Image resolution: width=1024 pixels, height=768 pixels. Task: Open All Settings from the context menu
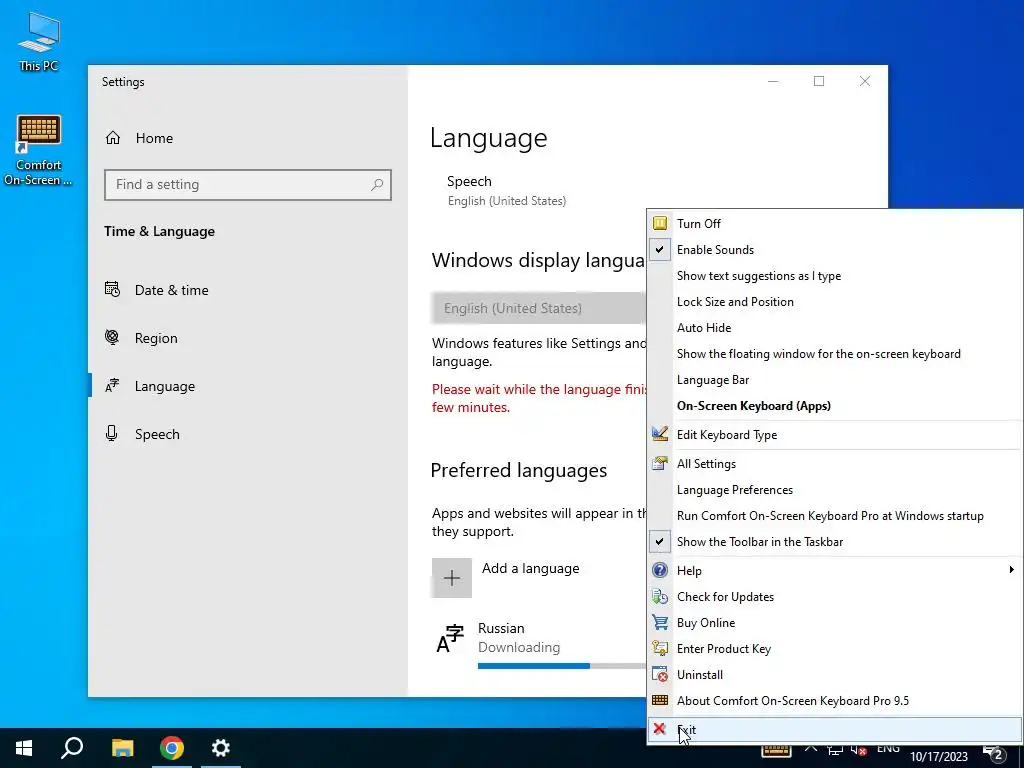[835, 464]
